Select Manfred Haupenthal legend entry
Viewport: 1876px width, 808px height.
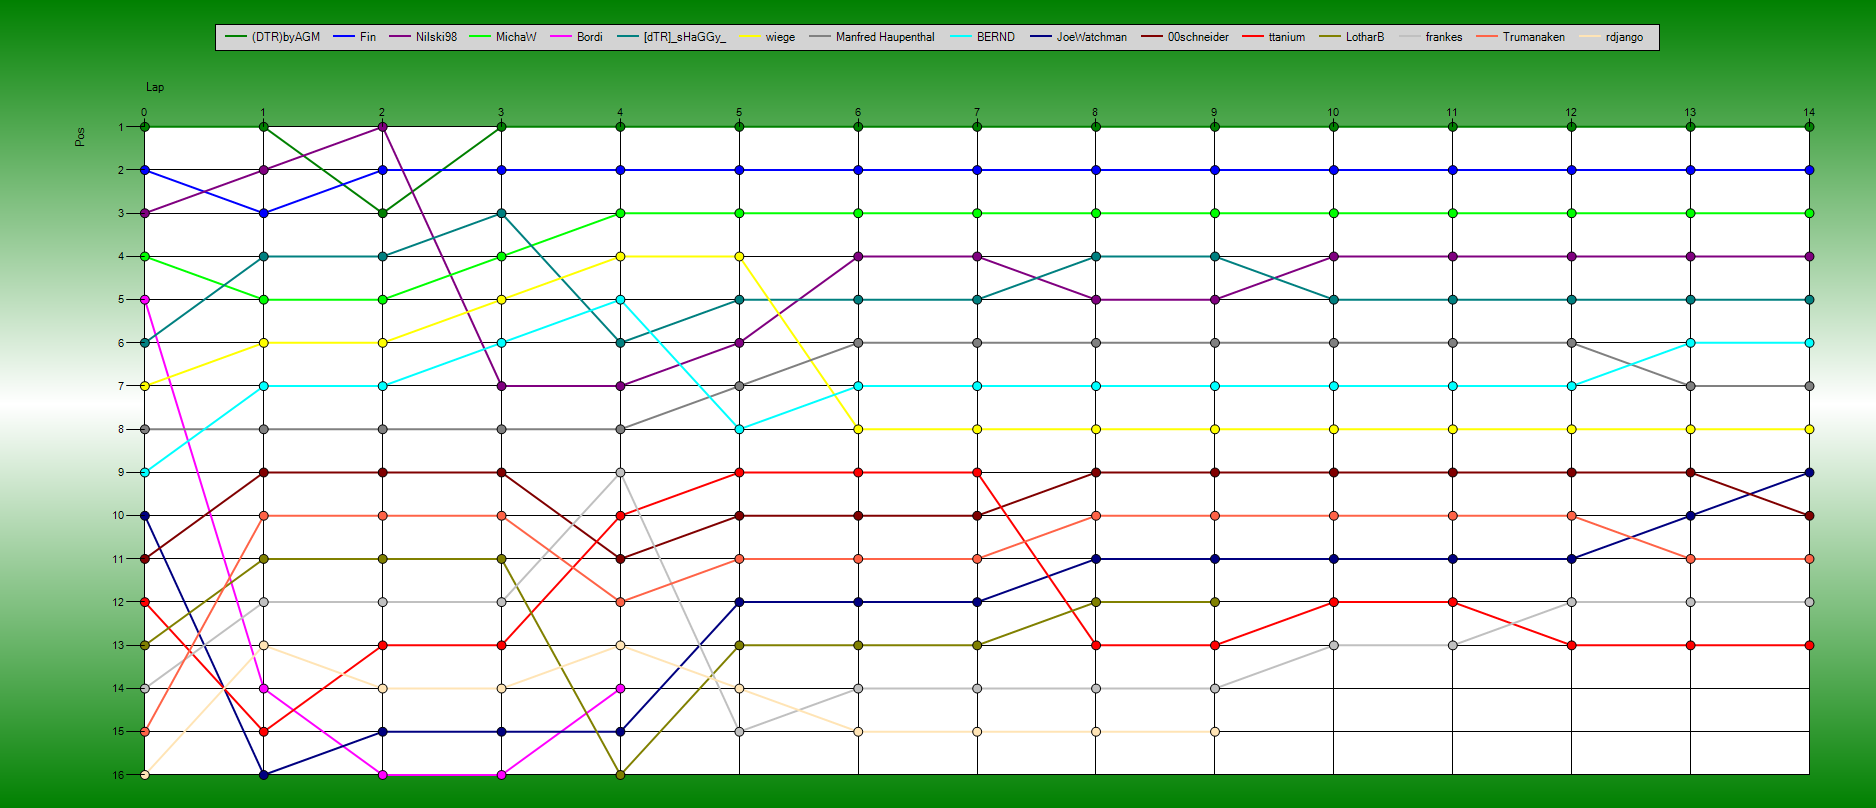click(871, 37)
